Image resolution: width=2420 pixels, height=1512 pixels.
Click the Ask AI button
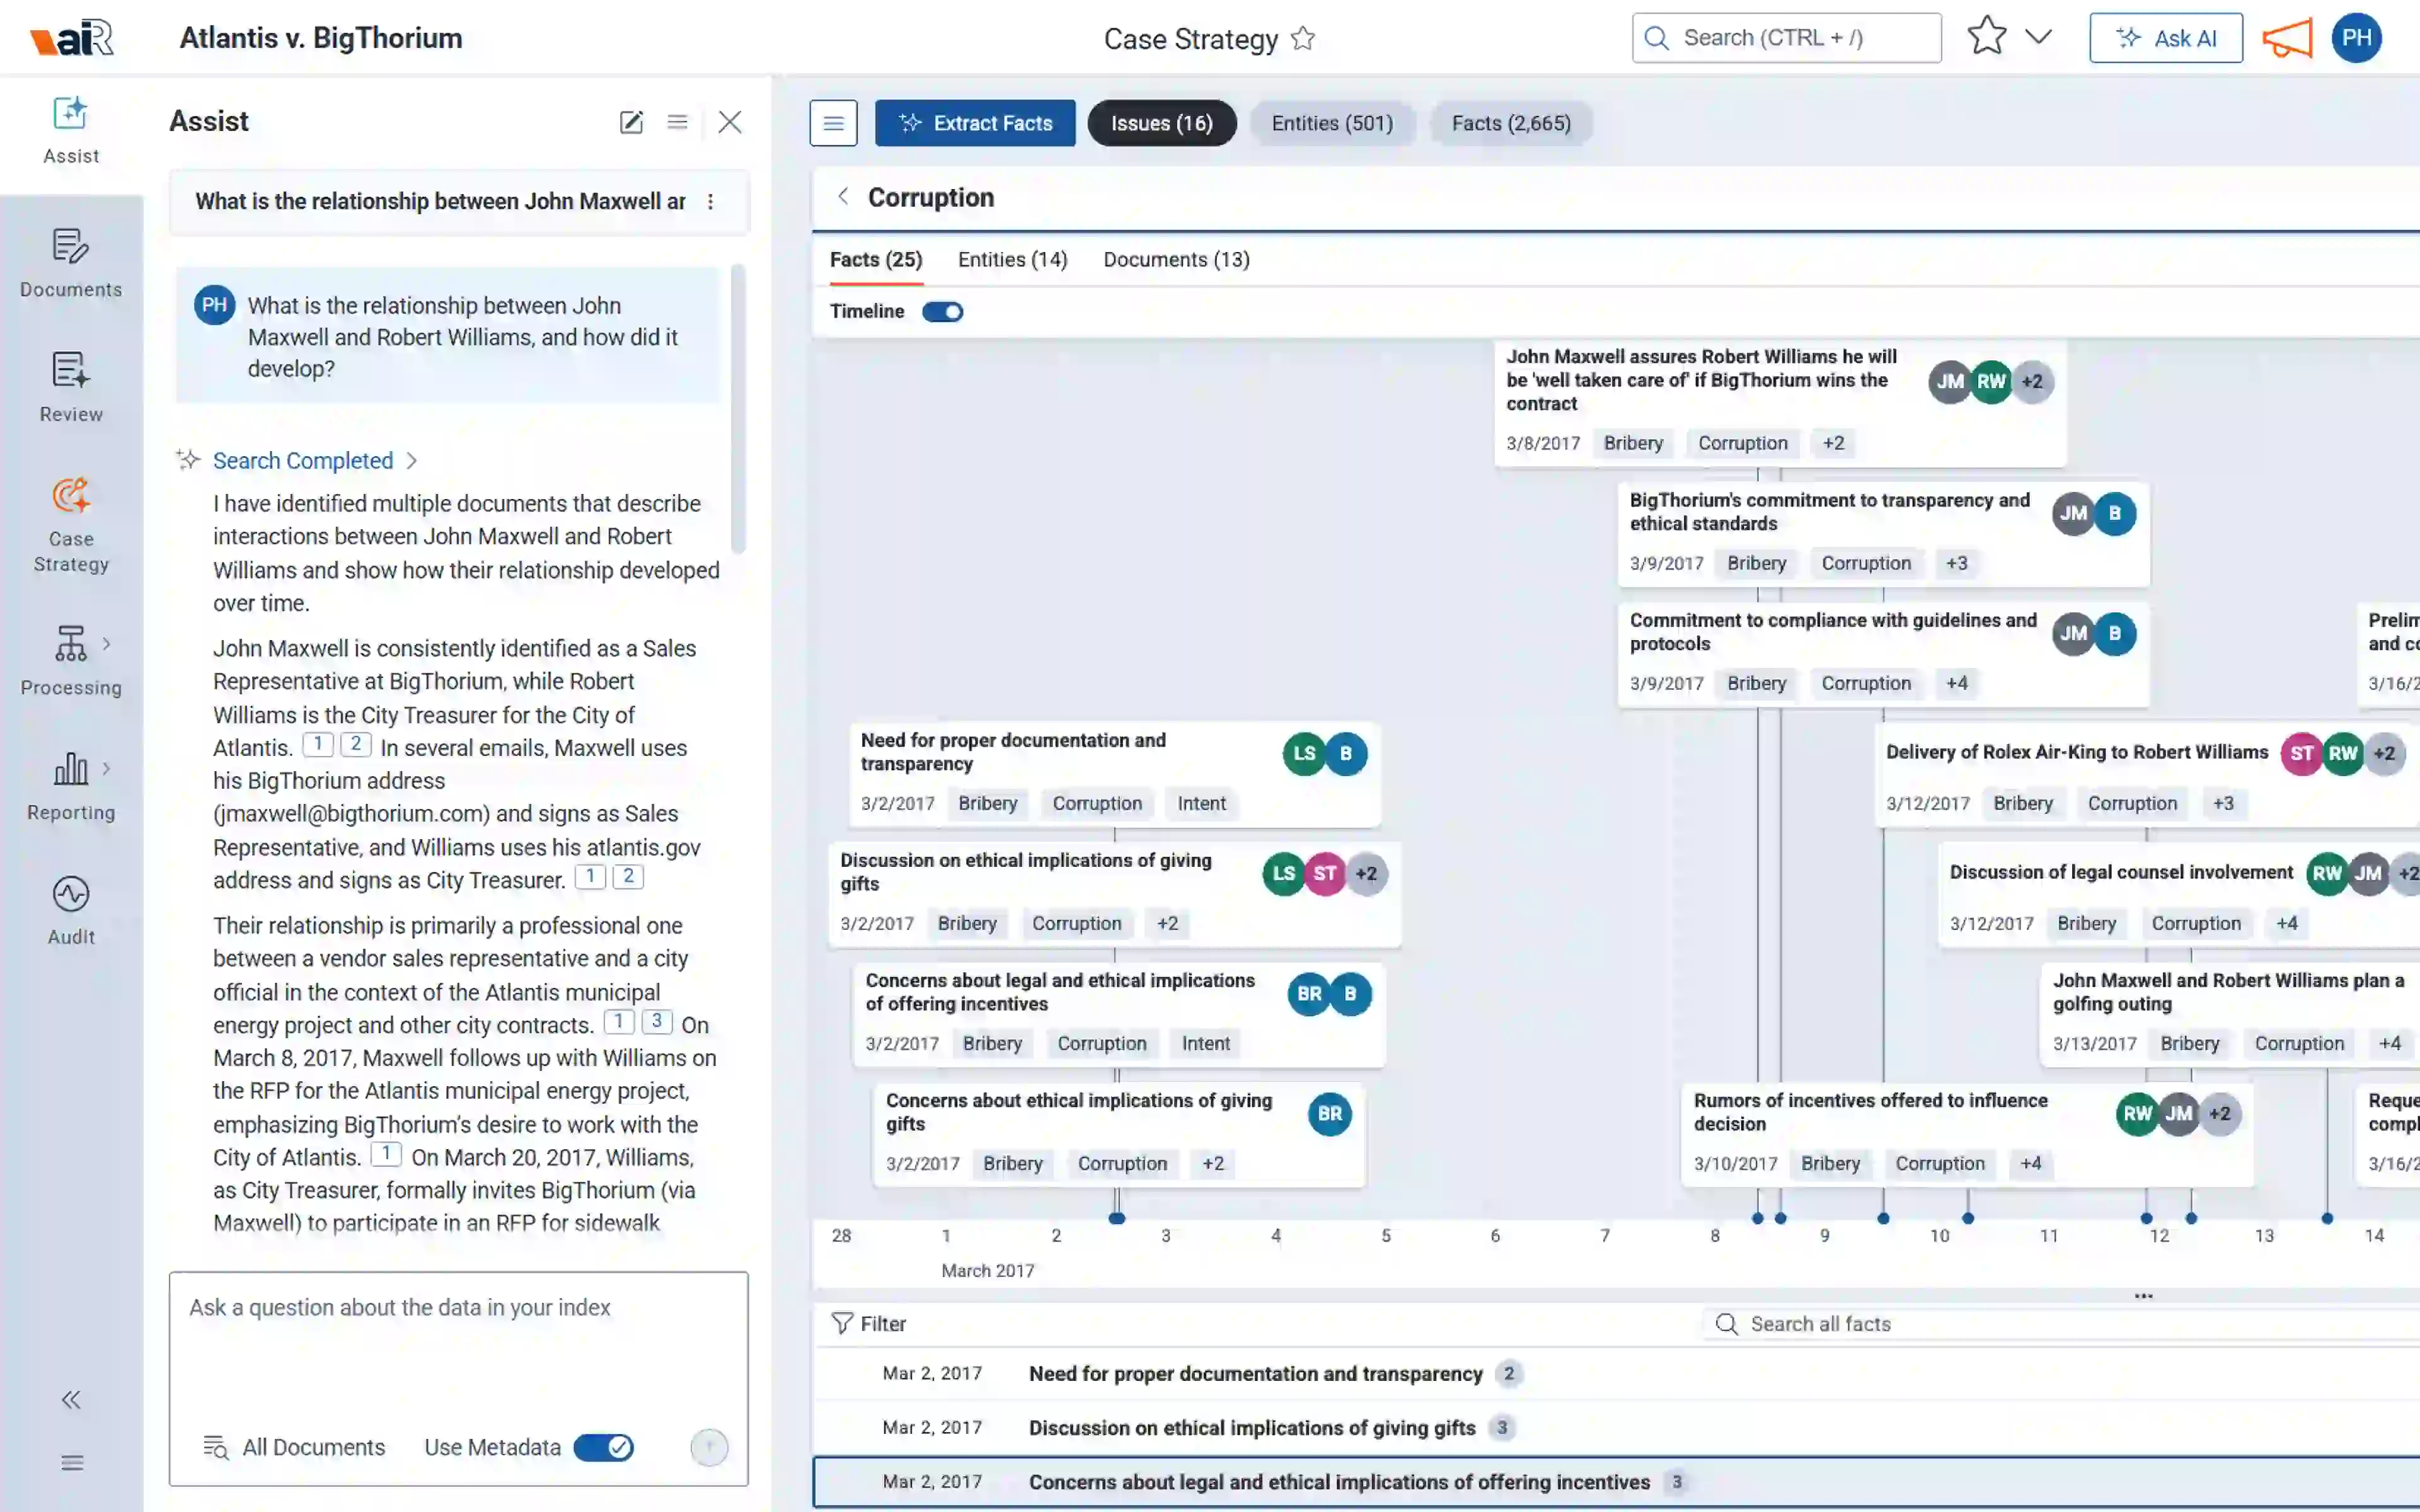point(2165,38)
